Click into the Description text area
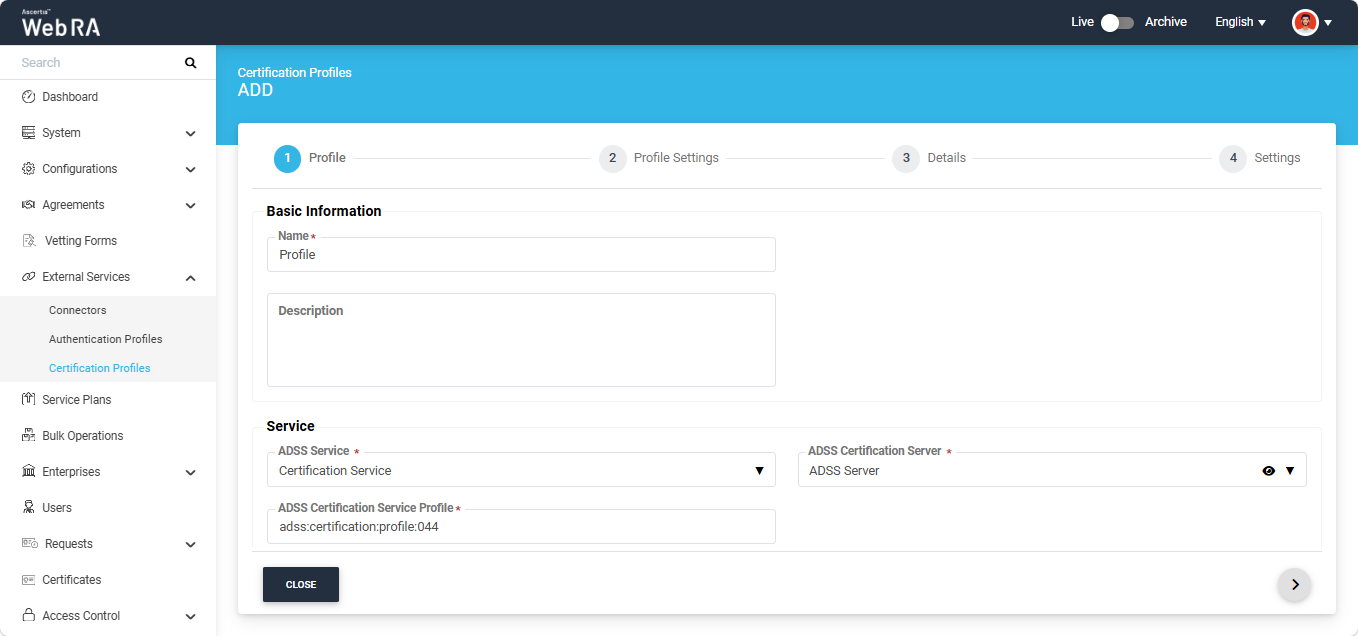Viewport: 1358px width, 636px height. pyautogui.click(x=521, y=340)
